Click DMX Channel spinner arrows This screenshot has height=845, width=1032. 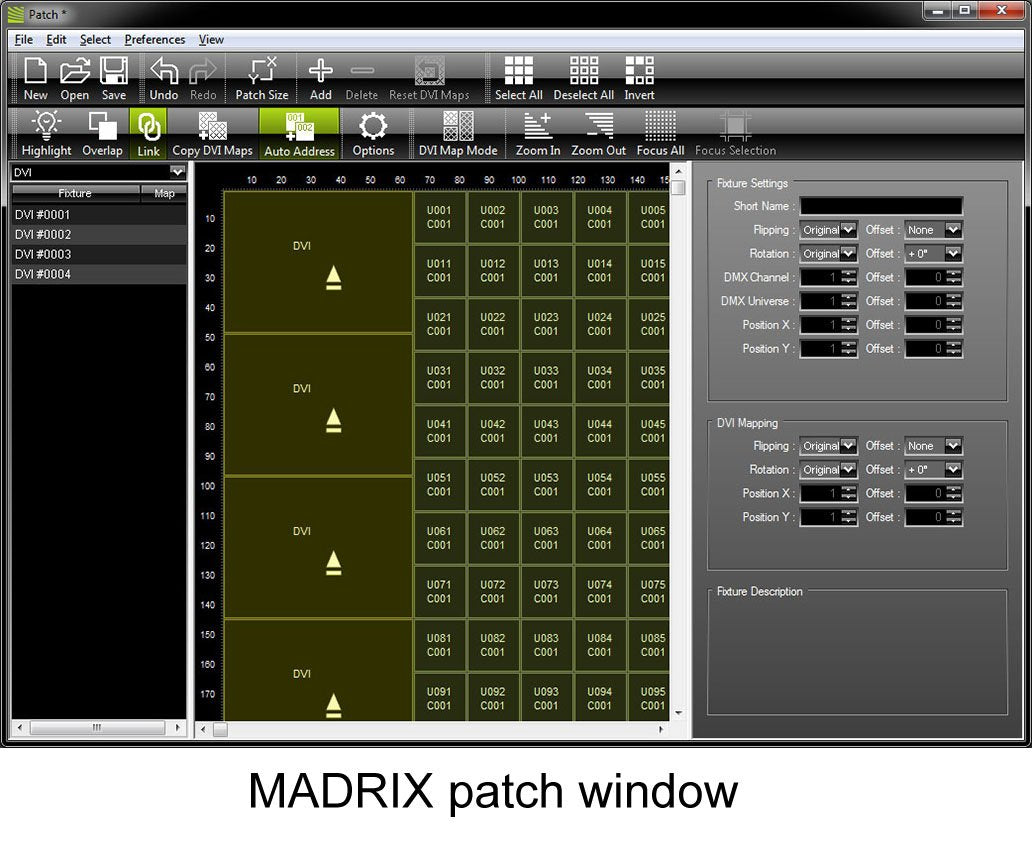[848, 277]
